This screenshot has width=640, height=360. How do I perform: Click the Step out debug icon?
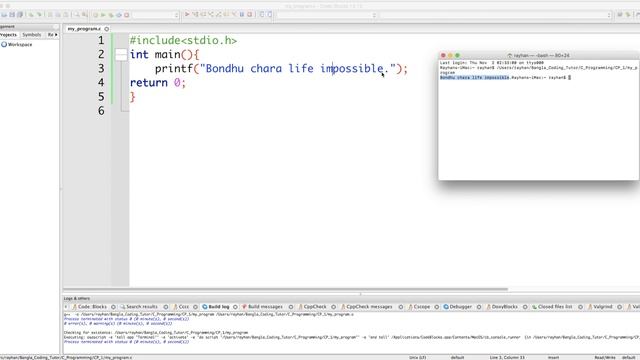(218, 14)
